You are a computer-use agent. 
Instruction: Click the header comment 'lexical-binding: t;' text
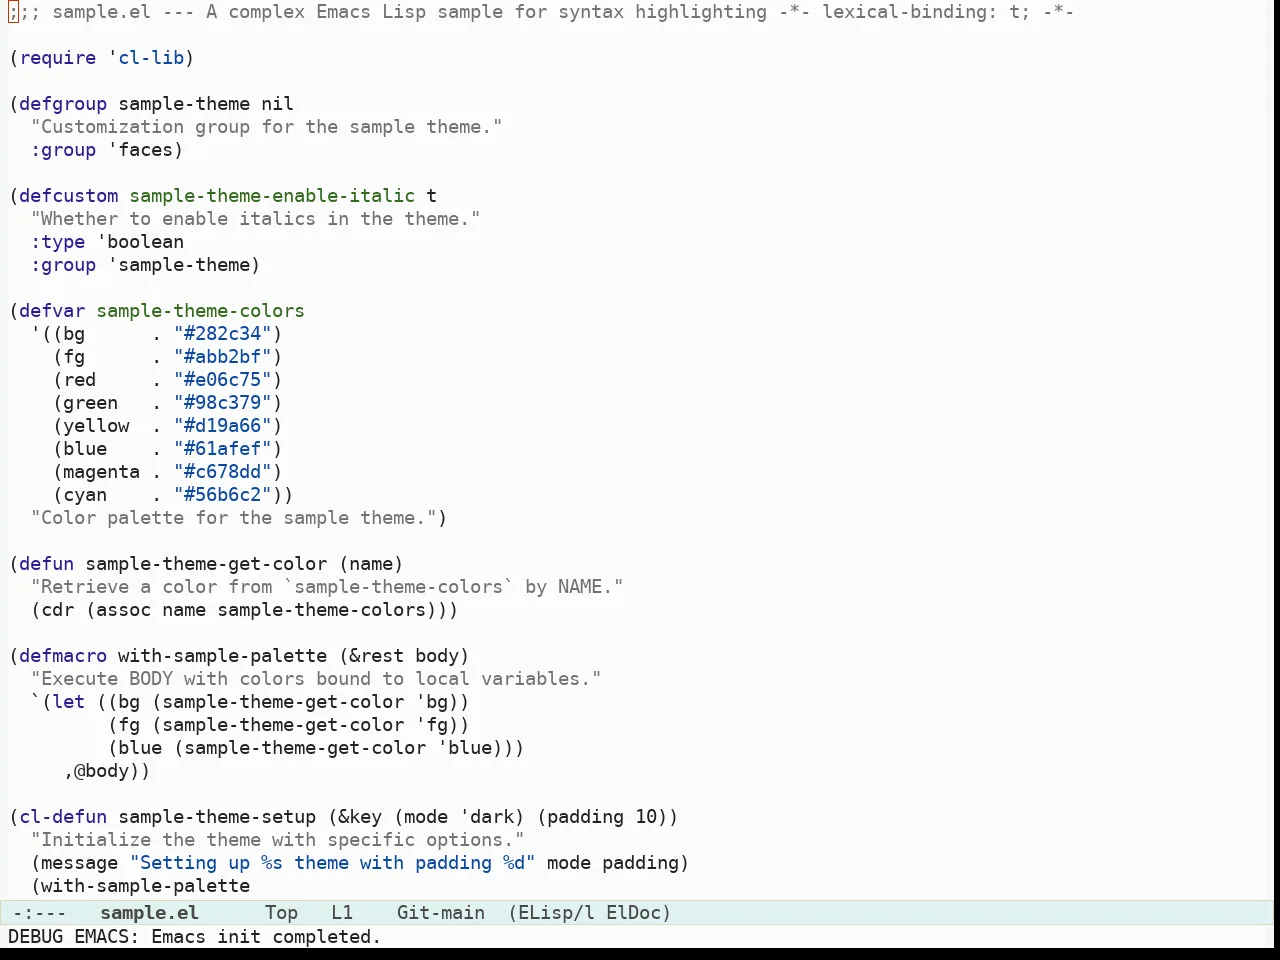coord(926,12)
